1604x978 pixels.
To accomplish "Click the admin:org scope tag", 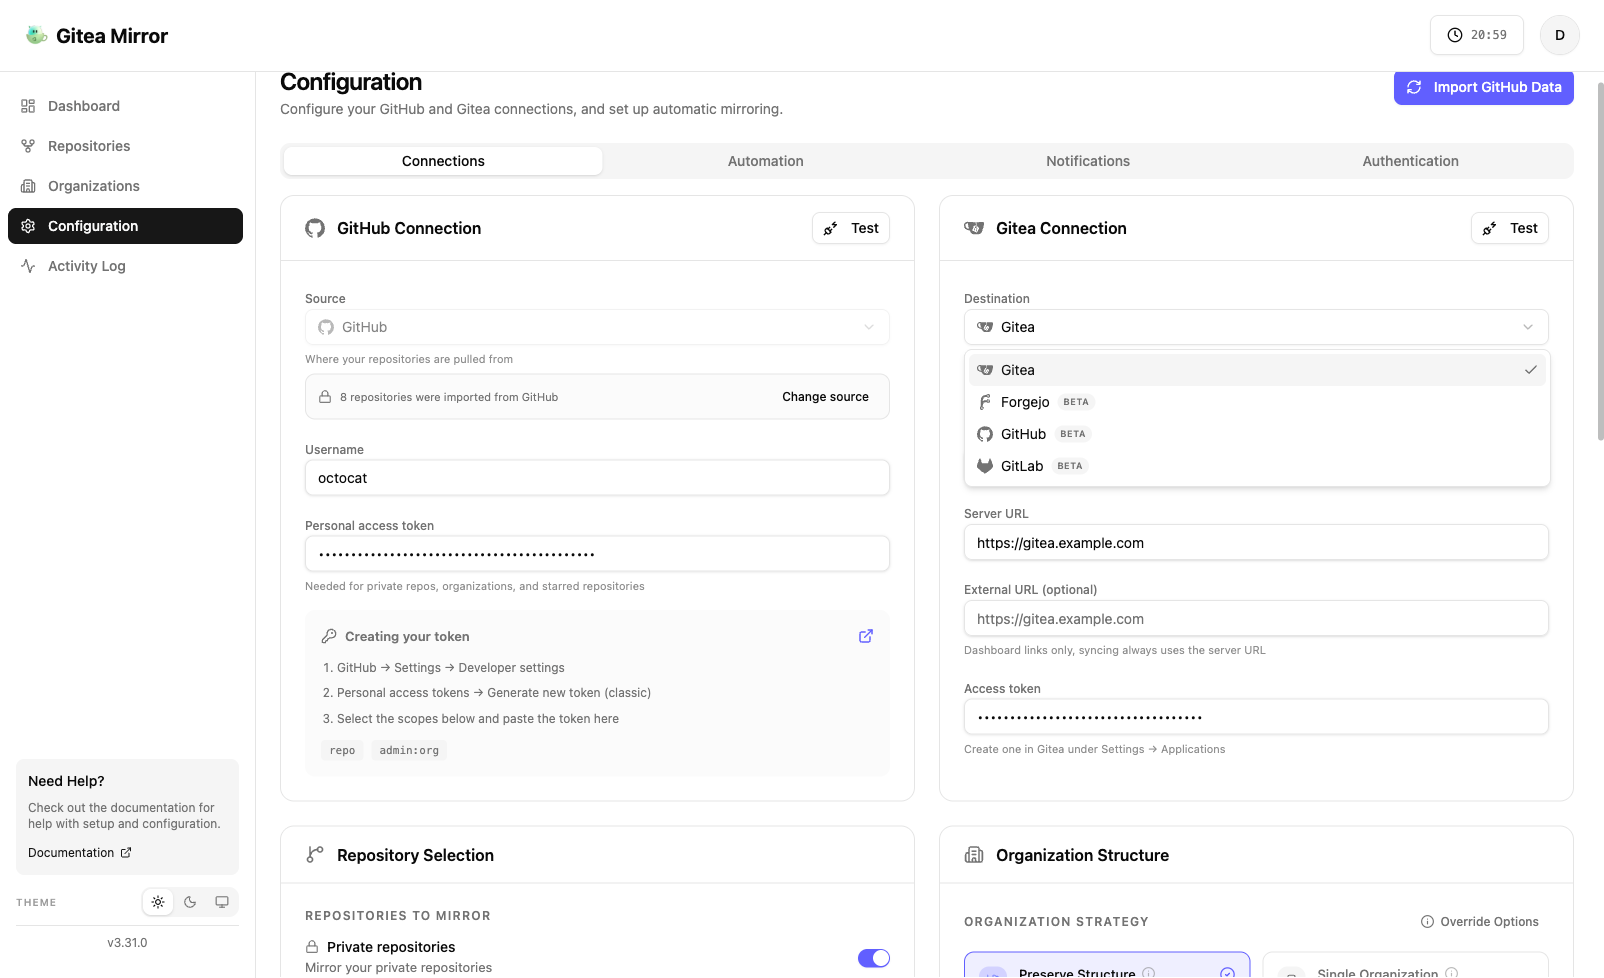I will coord(409,750).
